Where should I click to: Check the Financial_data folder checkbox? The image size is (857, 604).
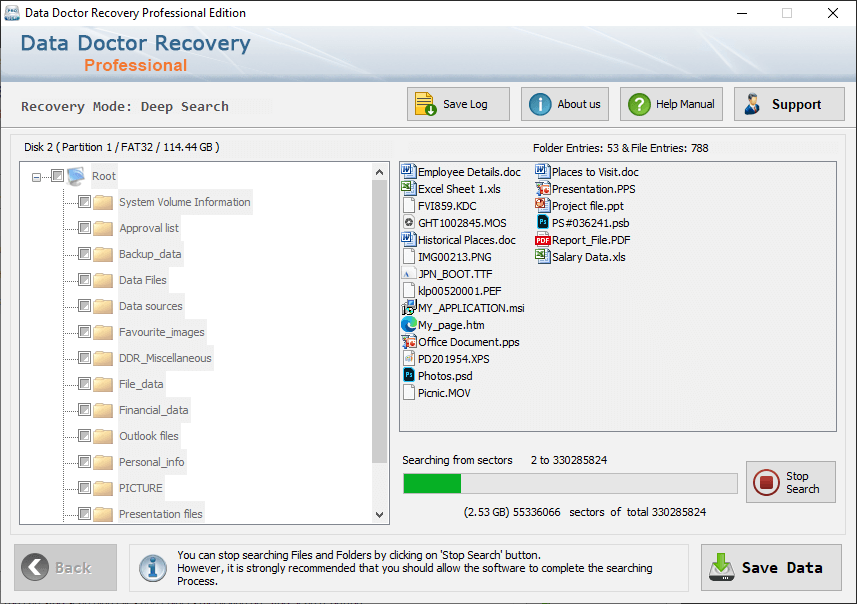[x=84, y=410]
